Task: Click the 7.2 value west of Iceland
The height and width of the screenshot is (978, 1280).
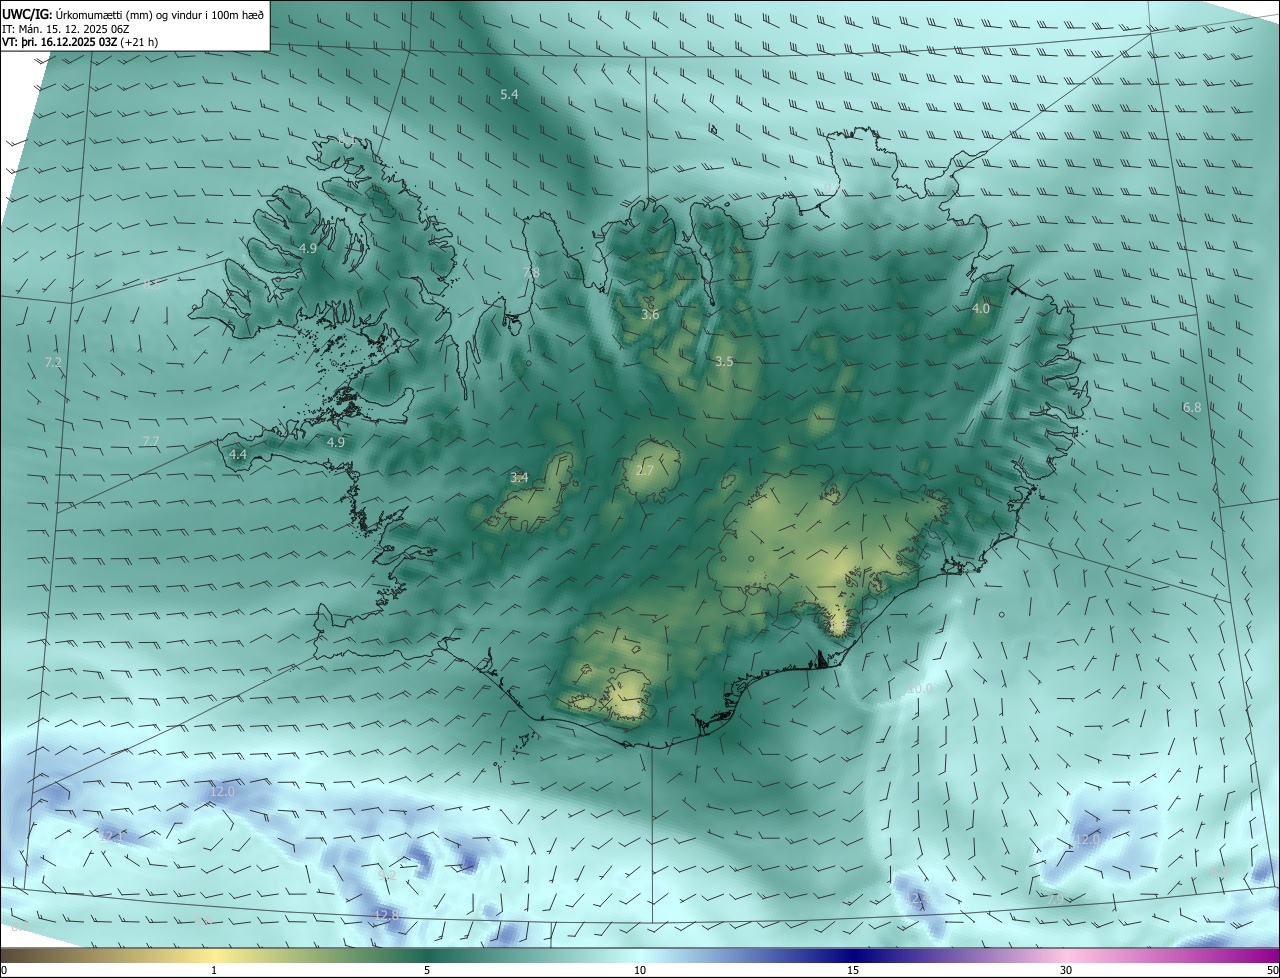Action: pos(54,362)
